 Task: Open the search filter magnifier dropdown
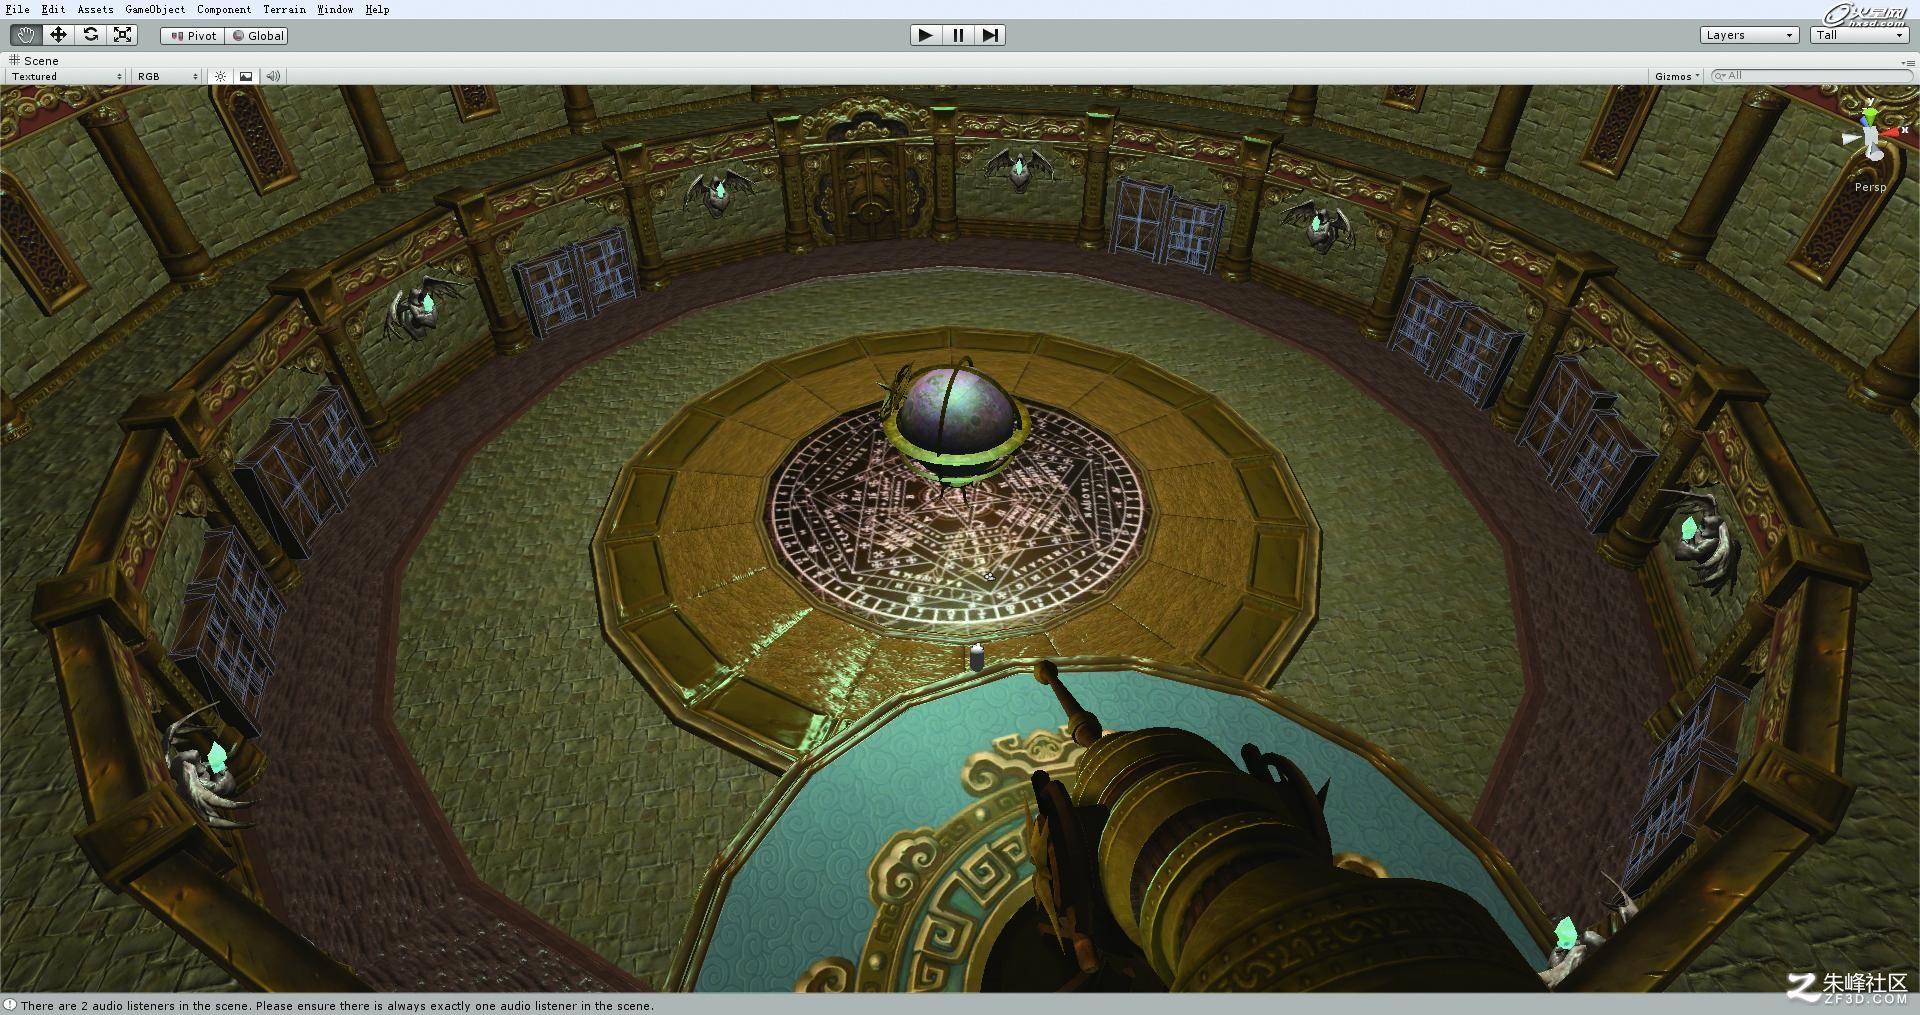1720,76
